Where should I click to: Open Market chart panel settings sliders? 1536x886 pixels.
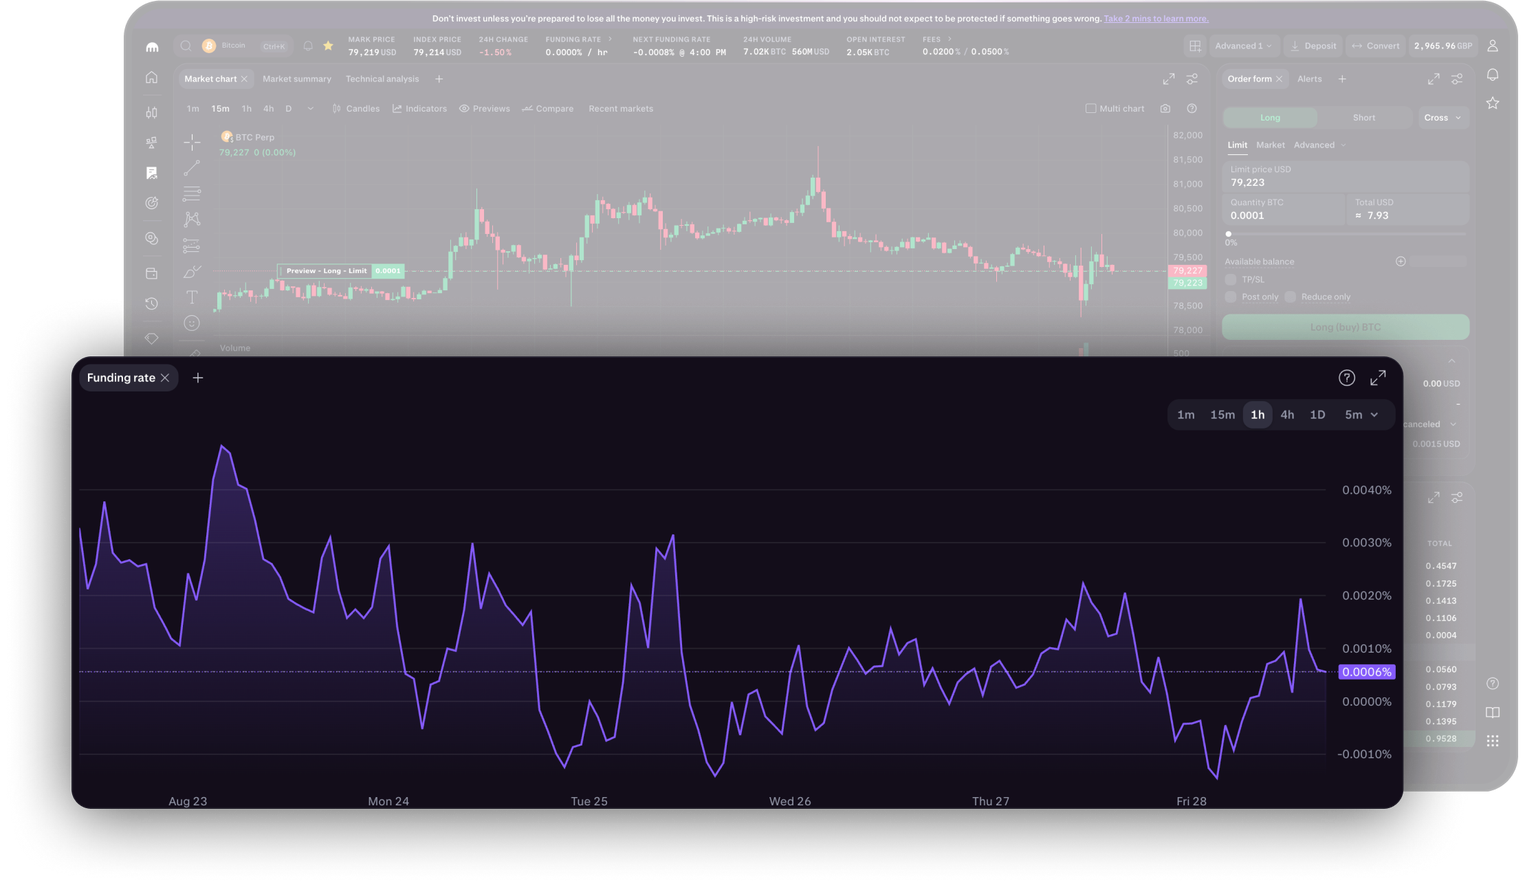coord(1192,79)
